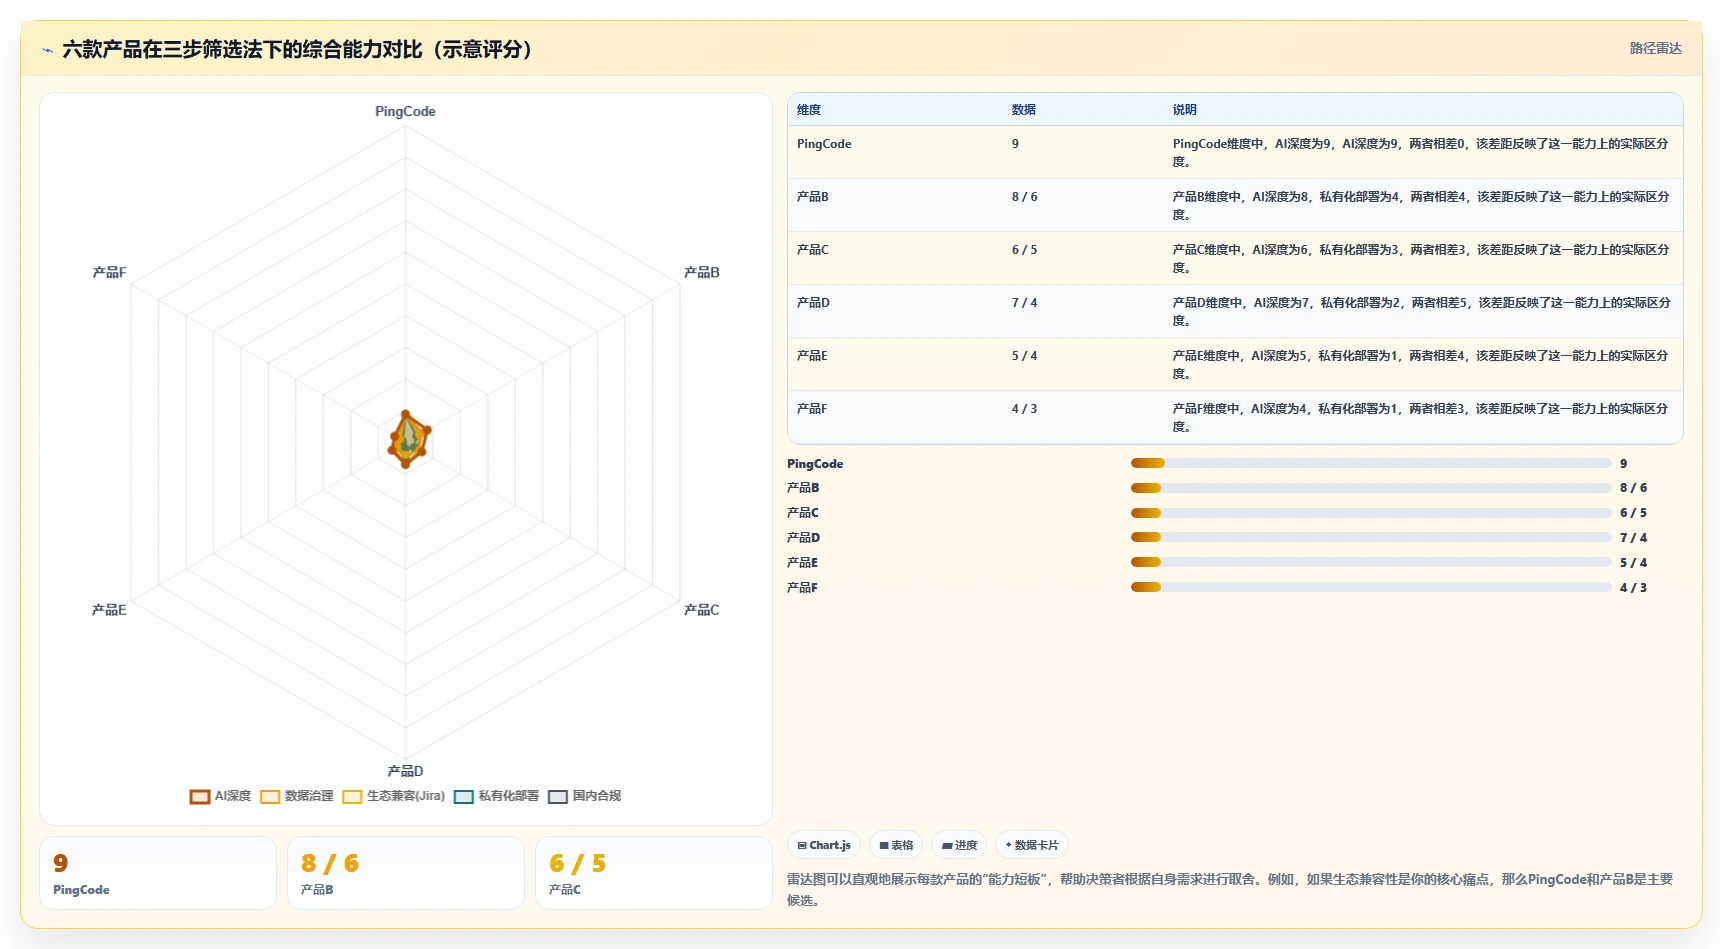Click the description starting "PingCode维度中"
The width and height of the screenshot is (1723, 949).
pyautogui.click(x=1421, y=153)
